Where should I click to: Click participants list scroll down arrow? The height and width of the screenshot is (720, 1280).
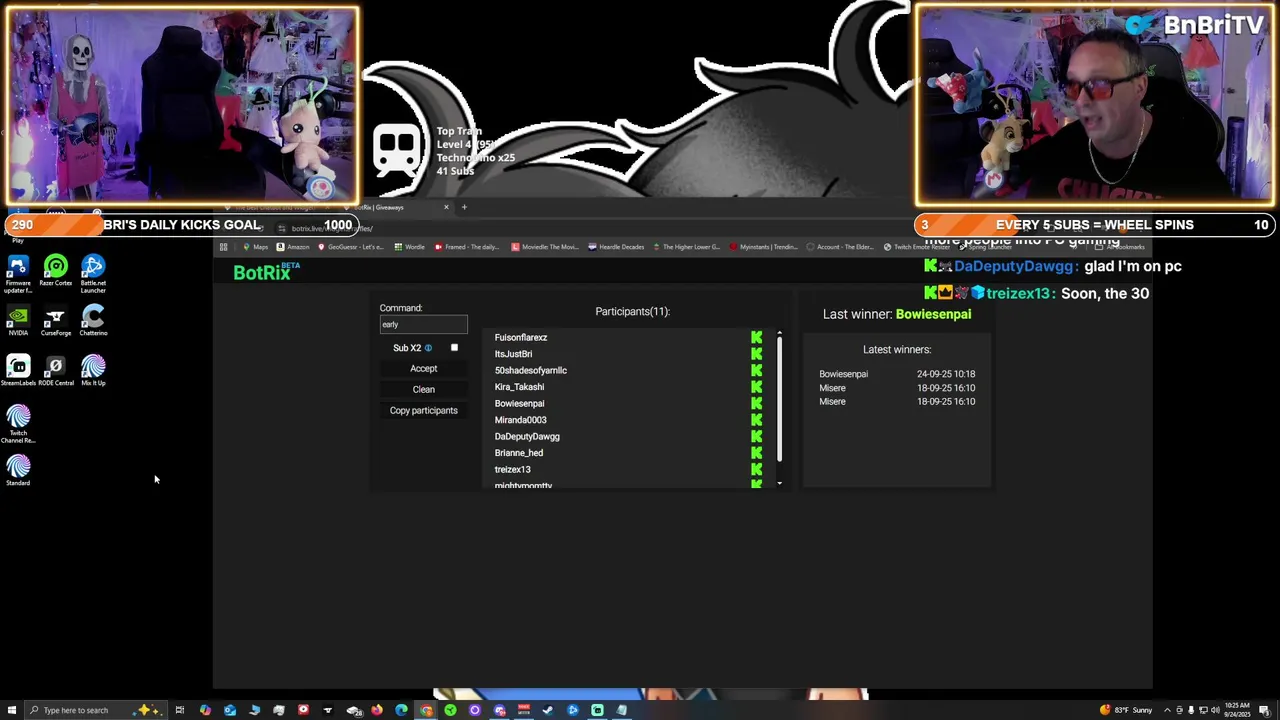click(779, 484)
